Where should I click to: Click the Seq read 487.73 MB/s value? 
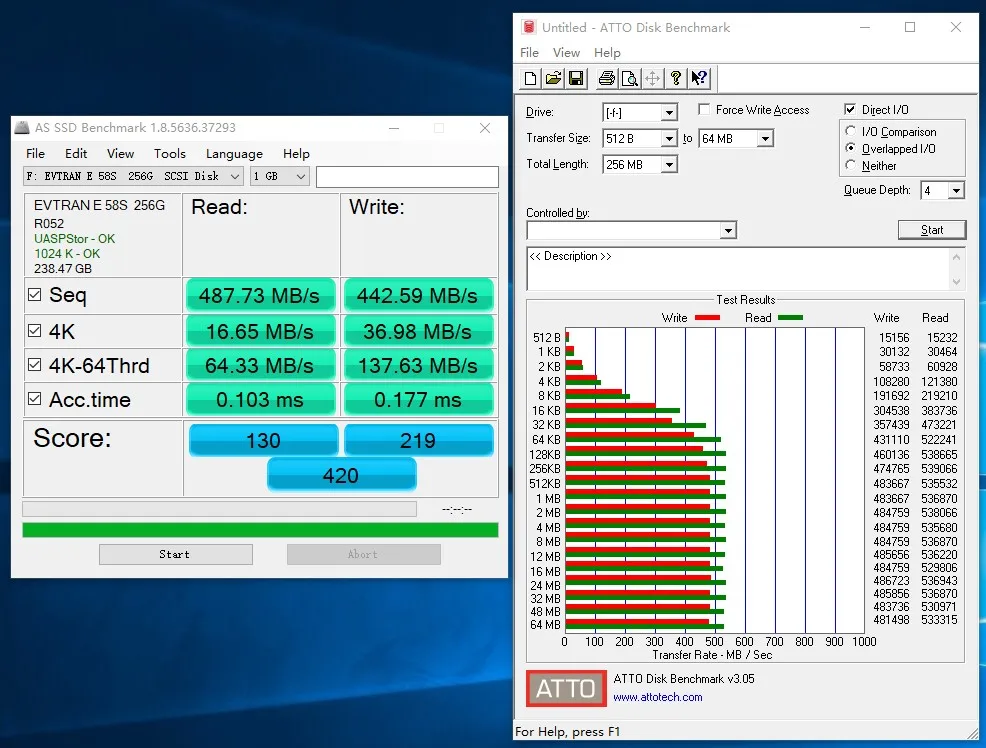(260, 295)
